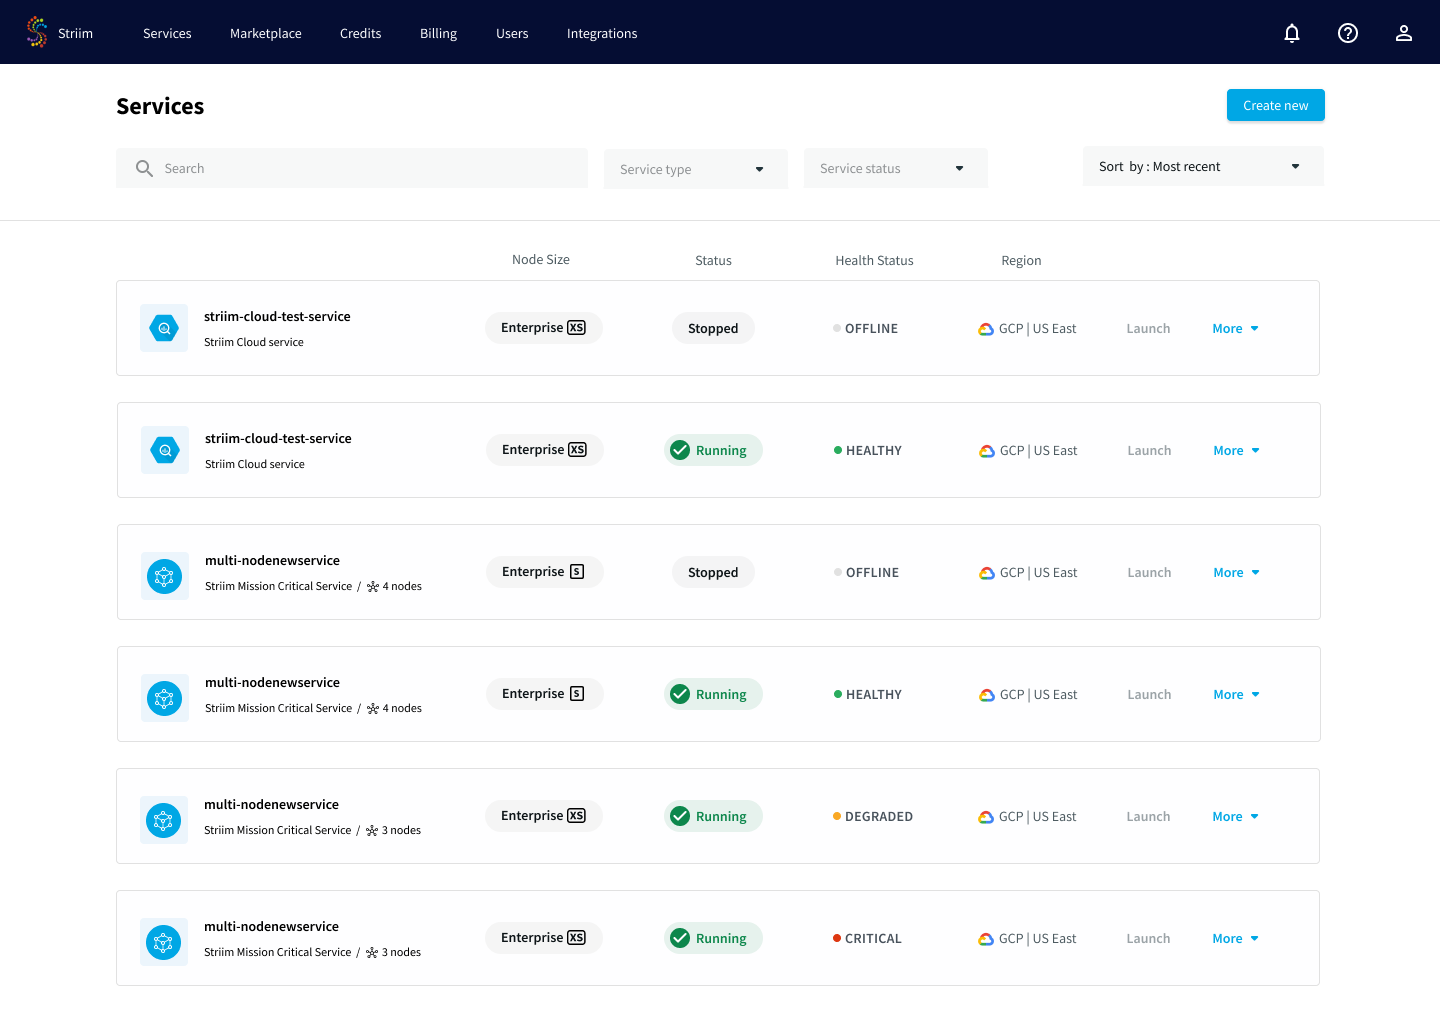Go to the Billing menu item
Viewport: 1440px width, 1024px height.
(438, 33)
